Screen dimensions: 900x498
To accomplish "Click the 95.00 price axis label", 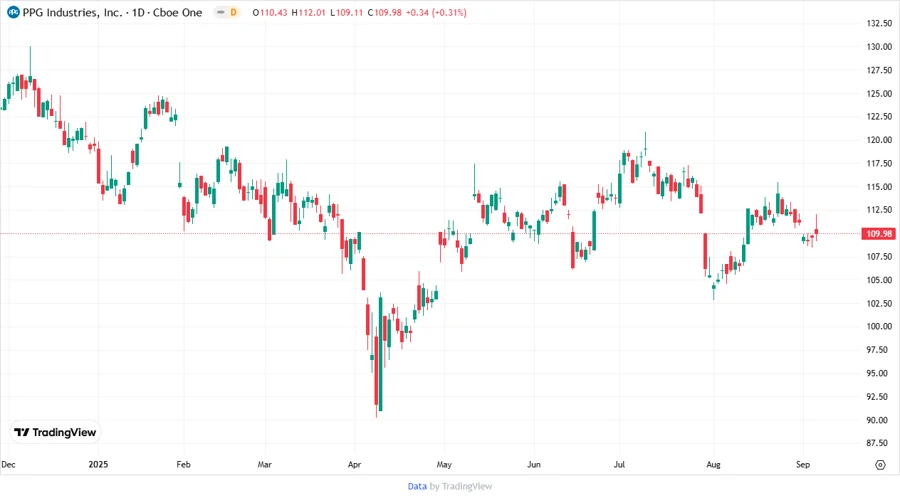I will click(879, 374).
